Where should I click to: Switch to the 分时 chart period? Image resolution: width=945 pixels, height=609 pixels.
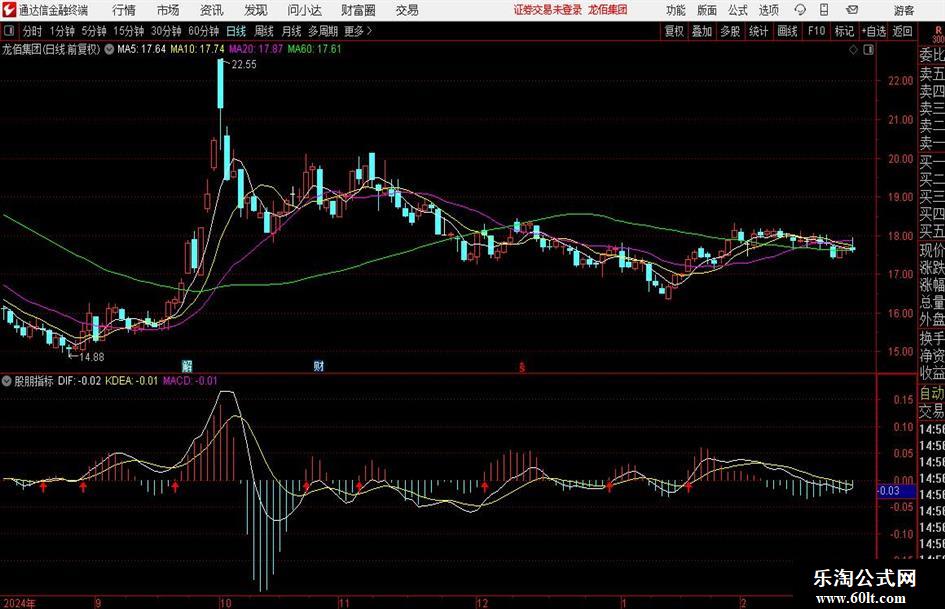33,31
